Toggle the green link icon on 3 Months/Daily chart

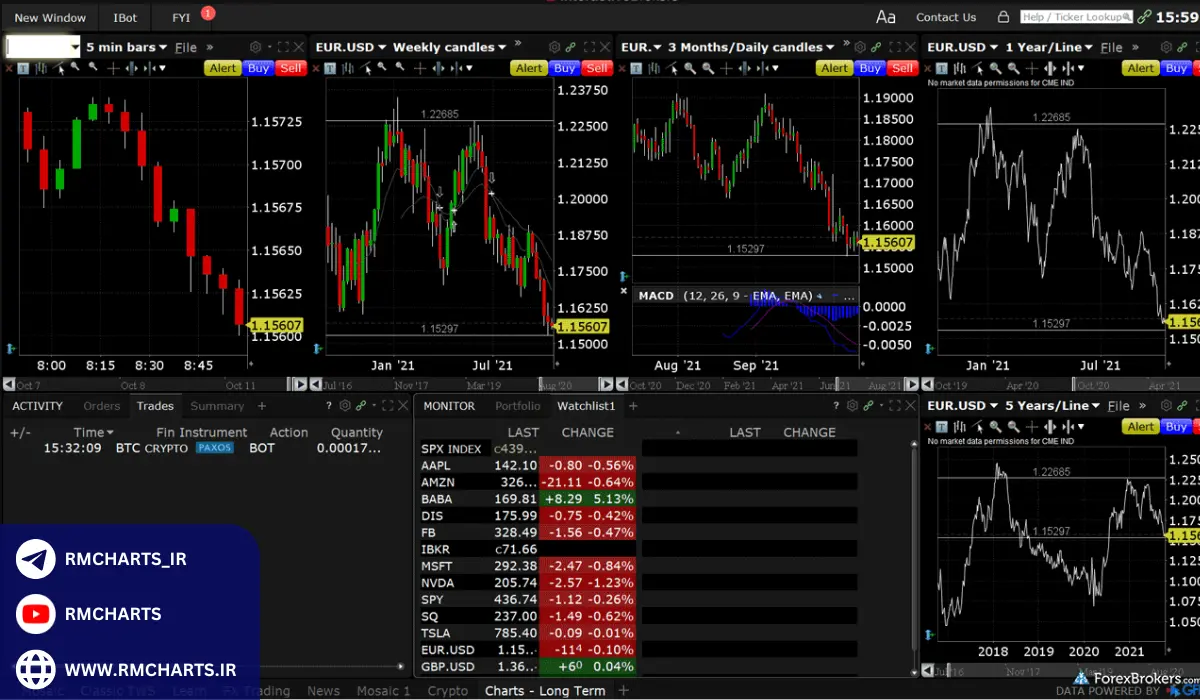pos(876,47)
